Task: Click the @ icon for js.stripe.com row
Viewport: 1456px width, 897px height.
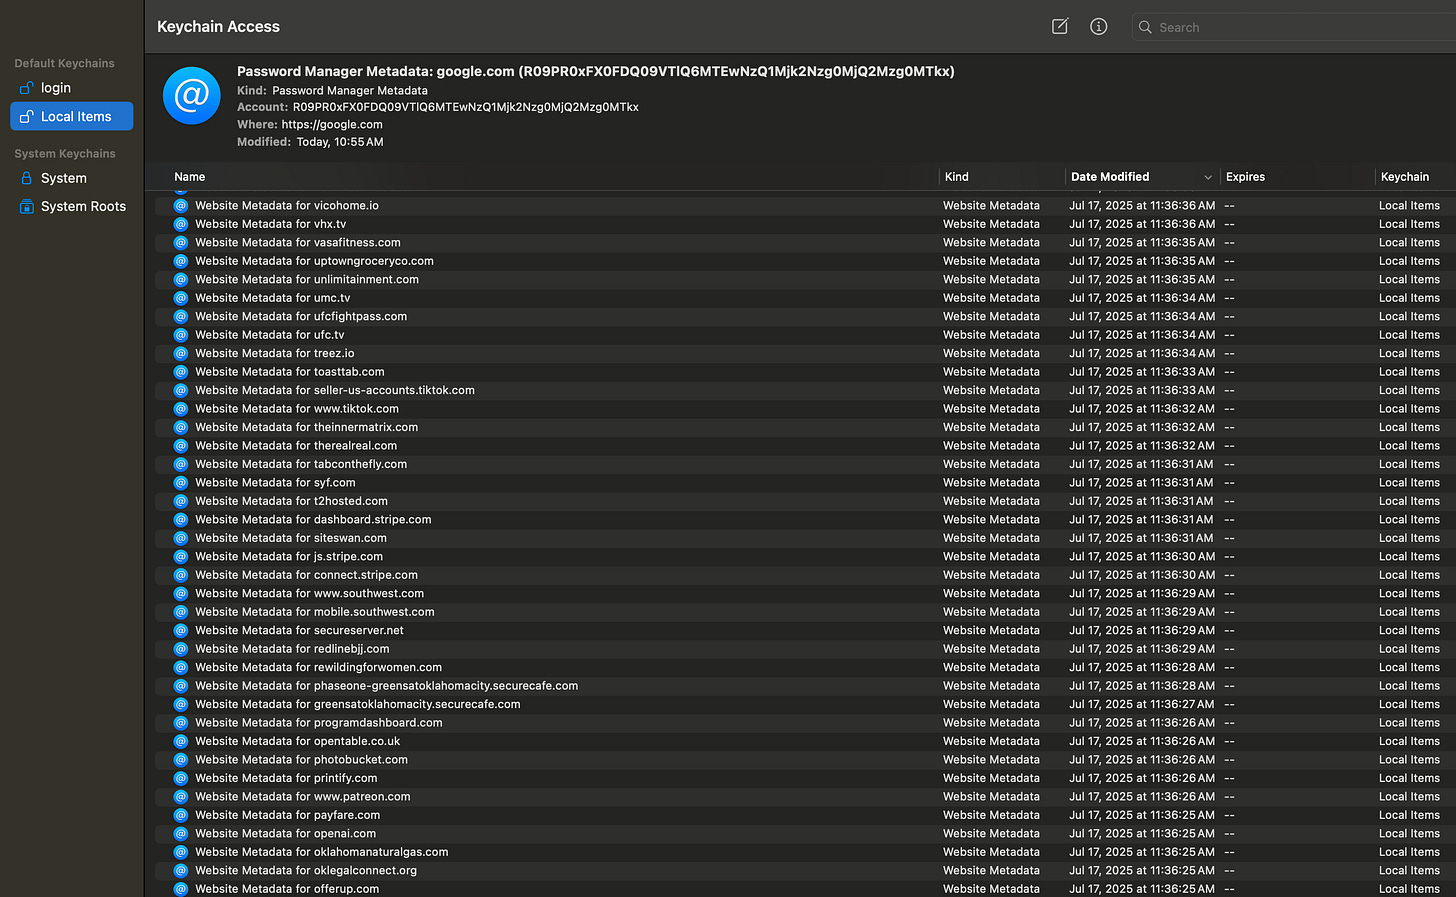Action: point(181,557)
